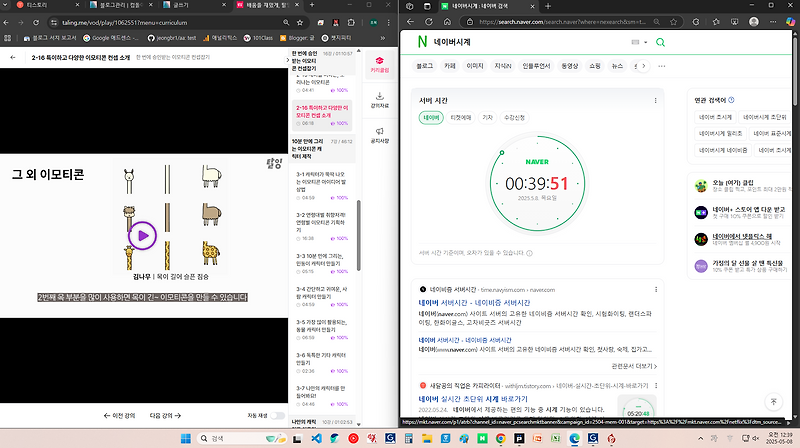800x448 pixels.
Task: Collapse curriculum sidebar with the chevron handle
Action: (x=286, y=60)
